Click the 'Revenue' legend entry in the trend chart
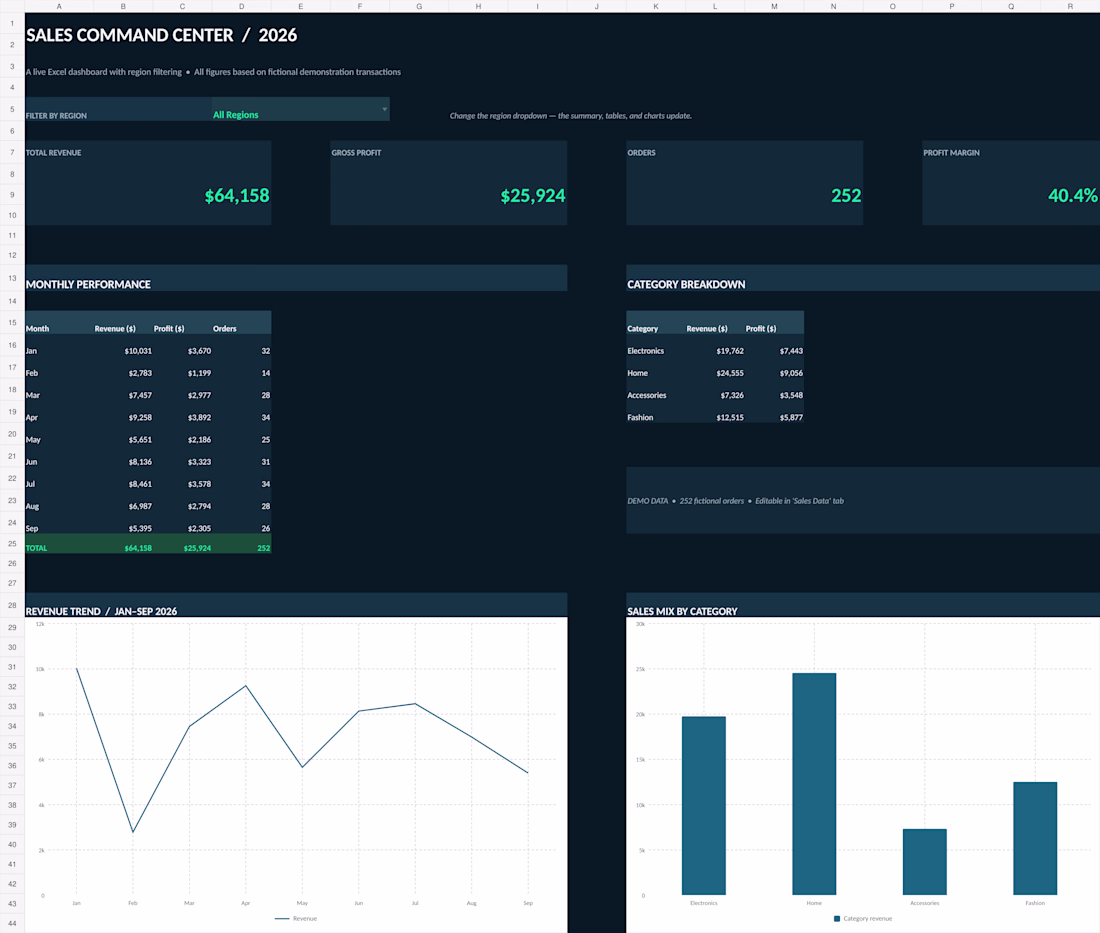Viewport: 1100px width, 933px height. (296, 918)
